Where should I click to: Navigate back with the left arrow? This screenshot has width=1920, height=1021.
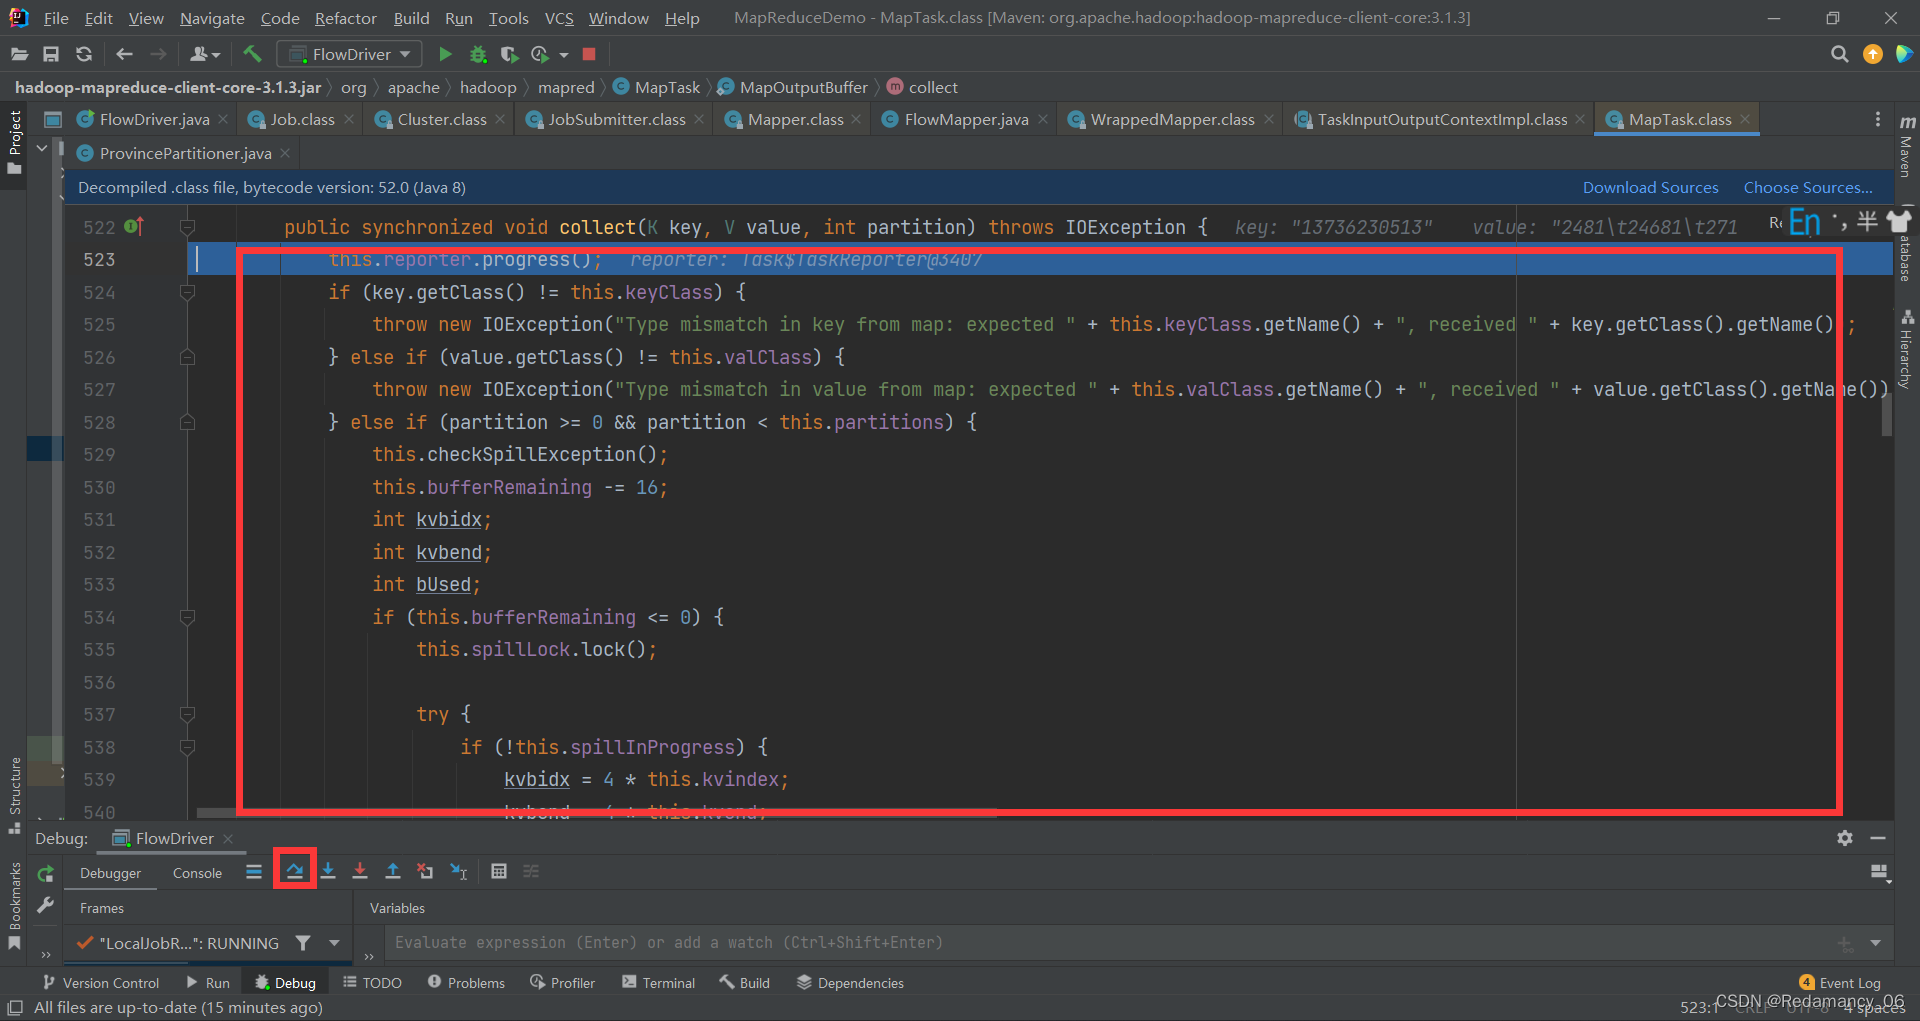coord(124,54)
